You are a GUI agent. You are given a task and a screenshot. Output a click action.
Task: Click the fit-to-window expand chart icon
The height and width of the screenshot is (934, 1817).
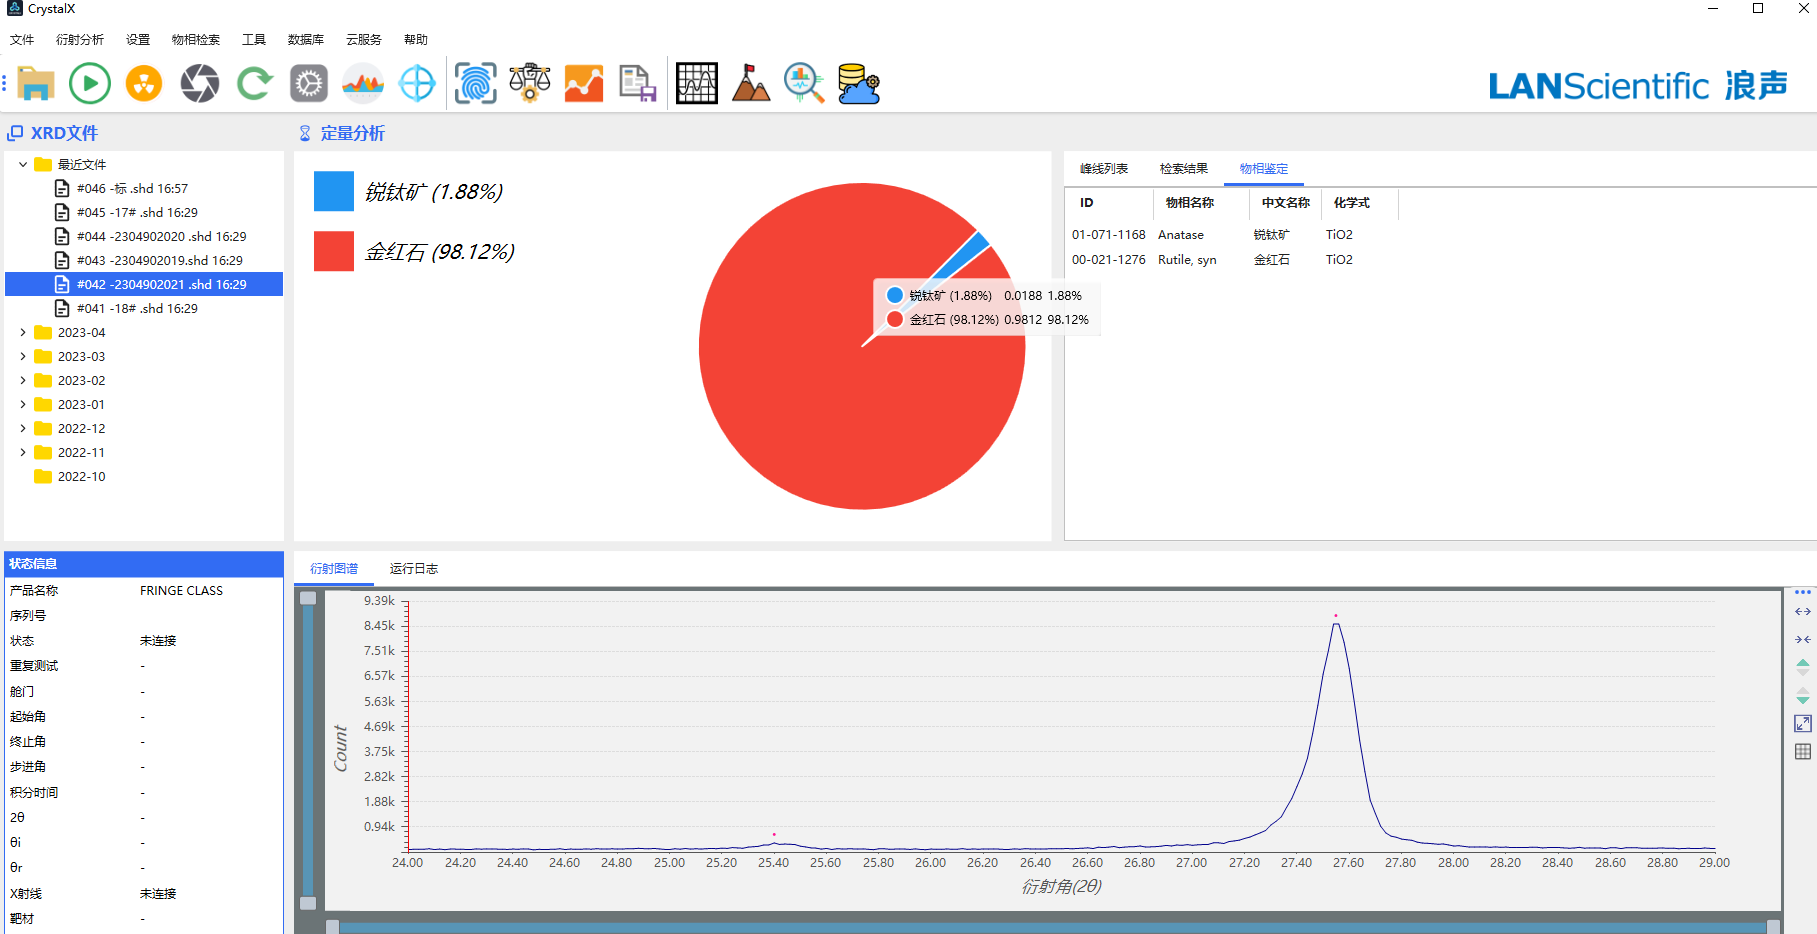pos(1802,724)
